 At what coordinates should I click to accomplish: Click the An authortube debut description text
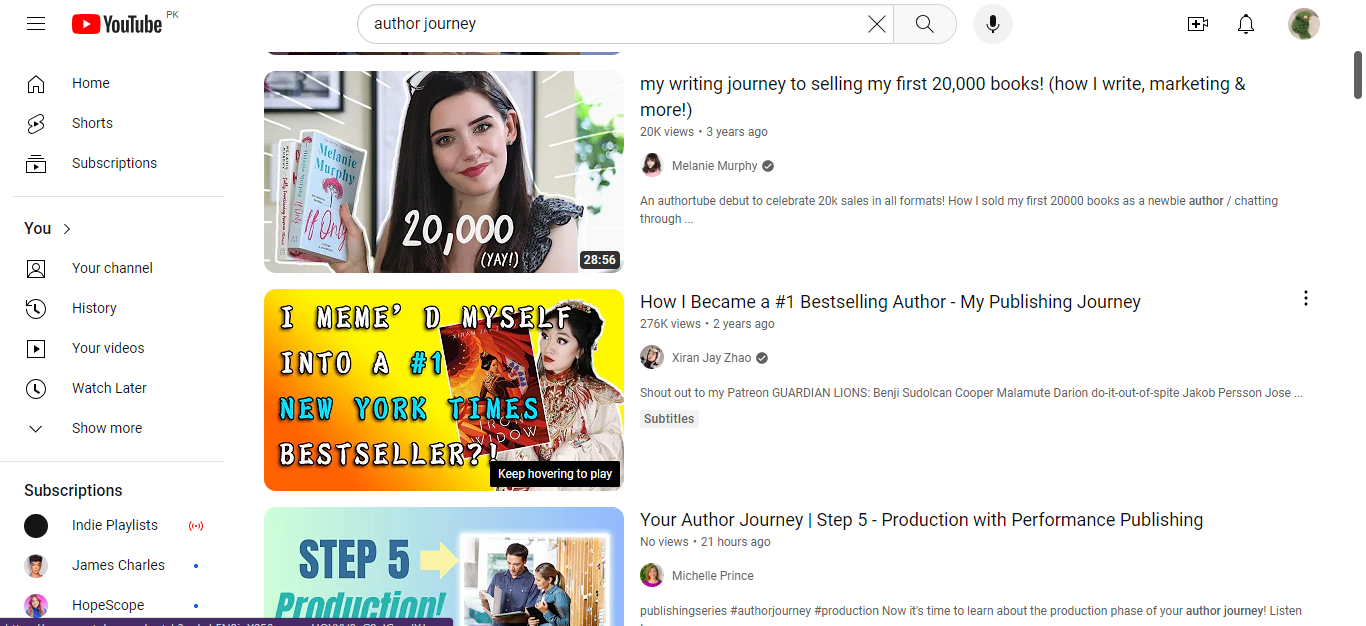[959, 210]
